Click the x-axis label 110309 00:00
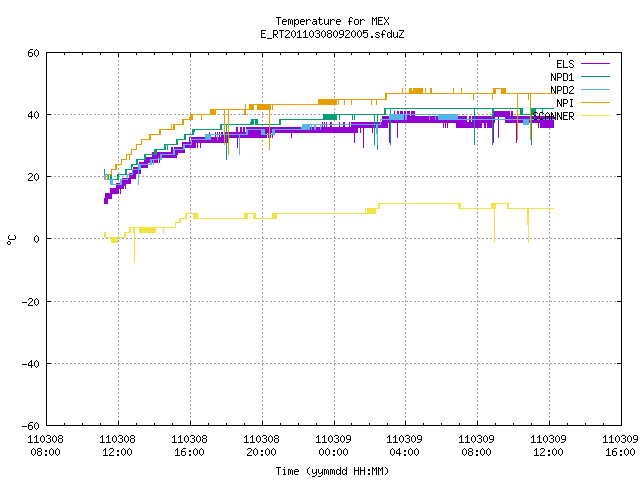 (x=333, y=446)
